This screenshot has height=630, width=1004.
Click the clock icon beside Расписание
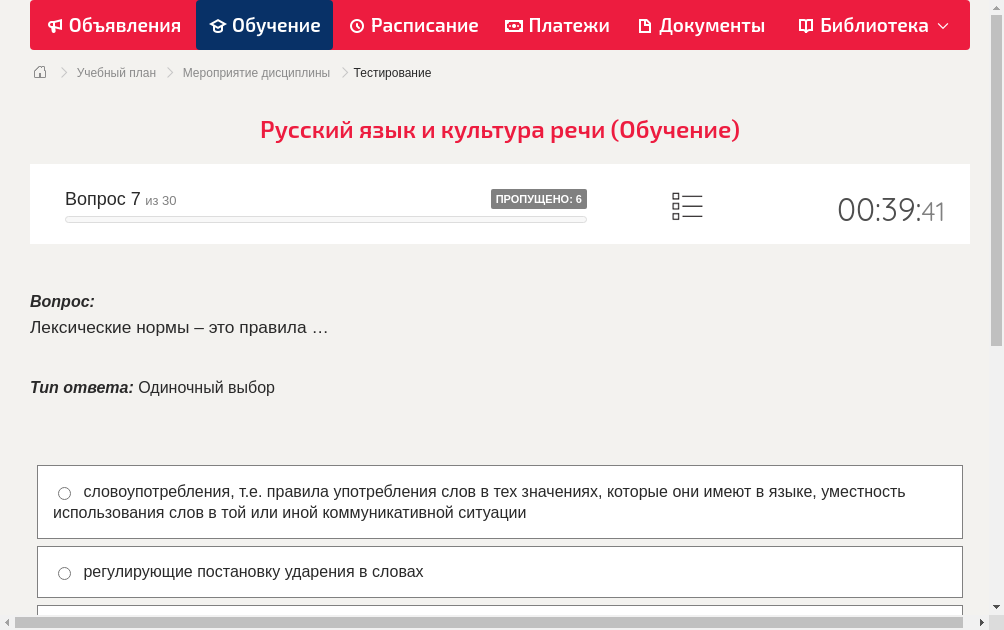click(357, 25)
